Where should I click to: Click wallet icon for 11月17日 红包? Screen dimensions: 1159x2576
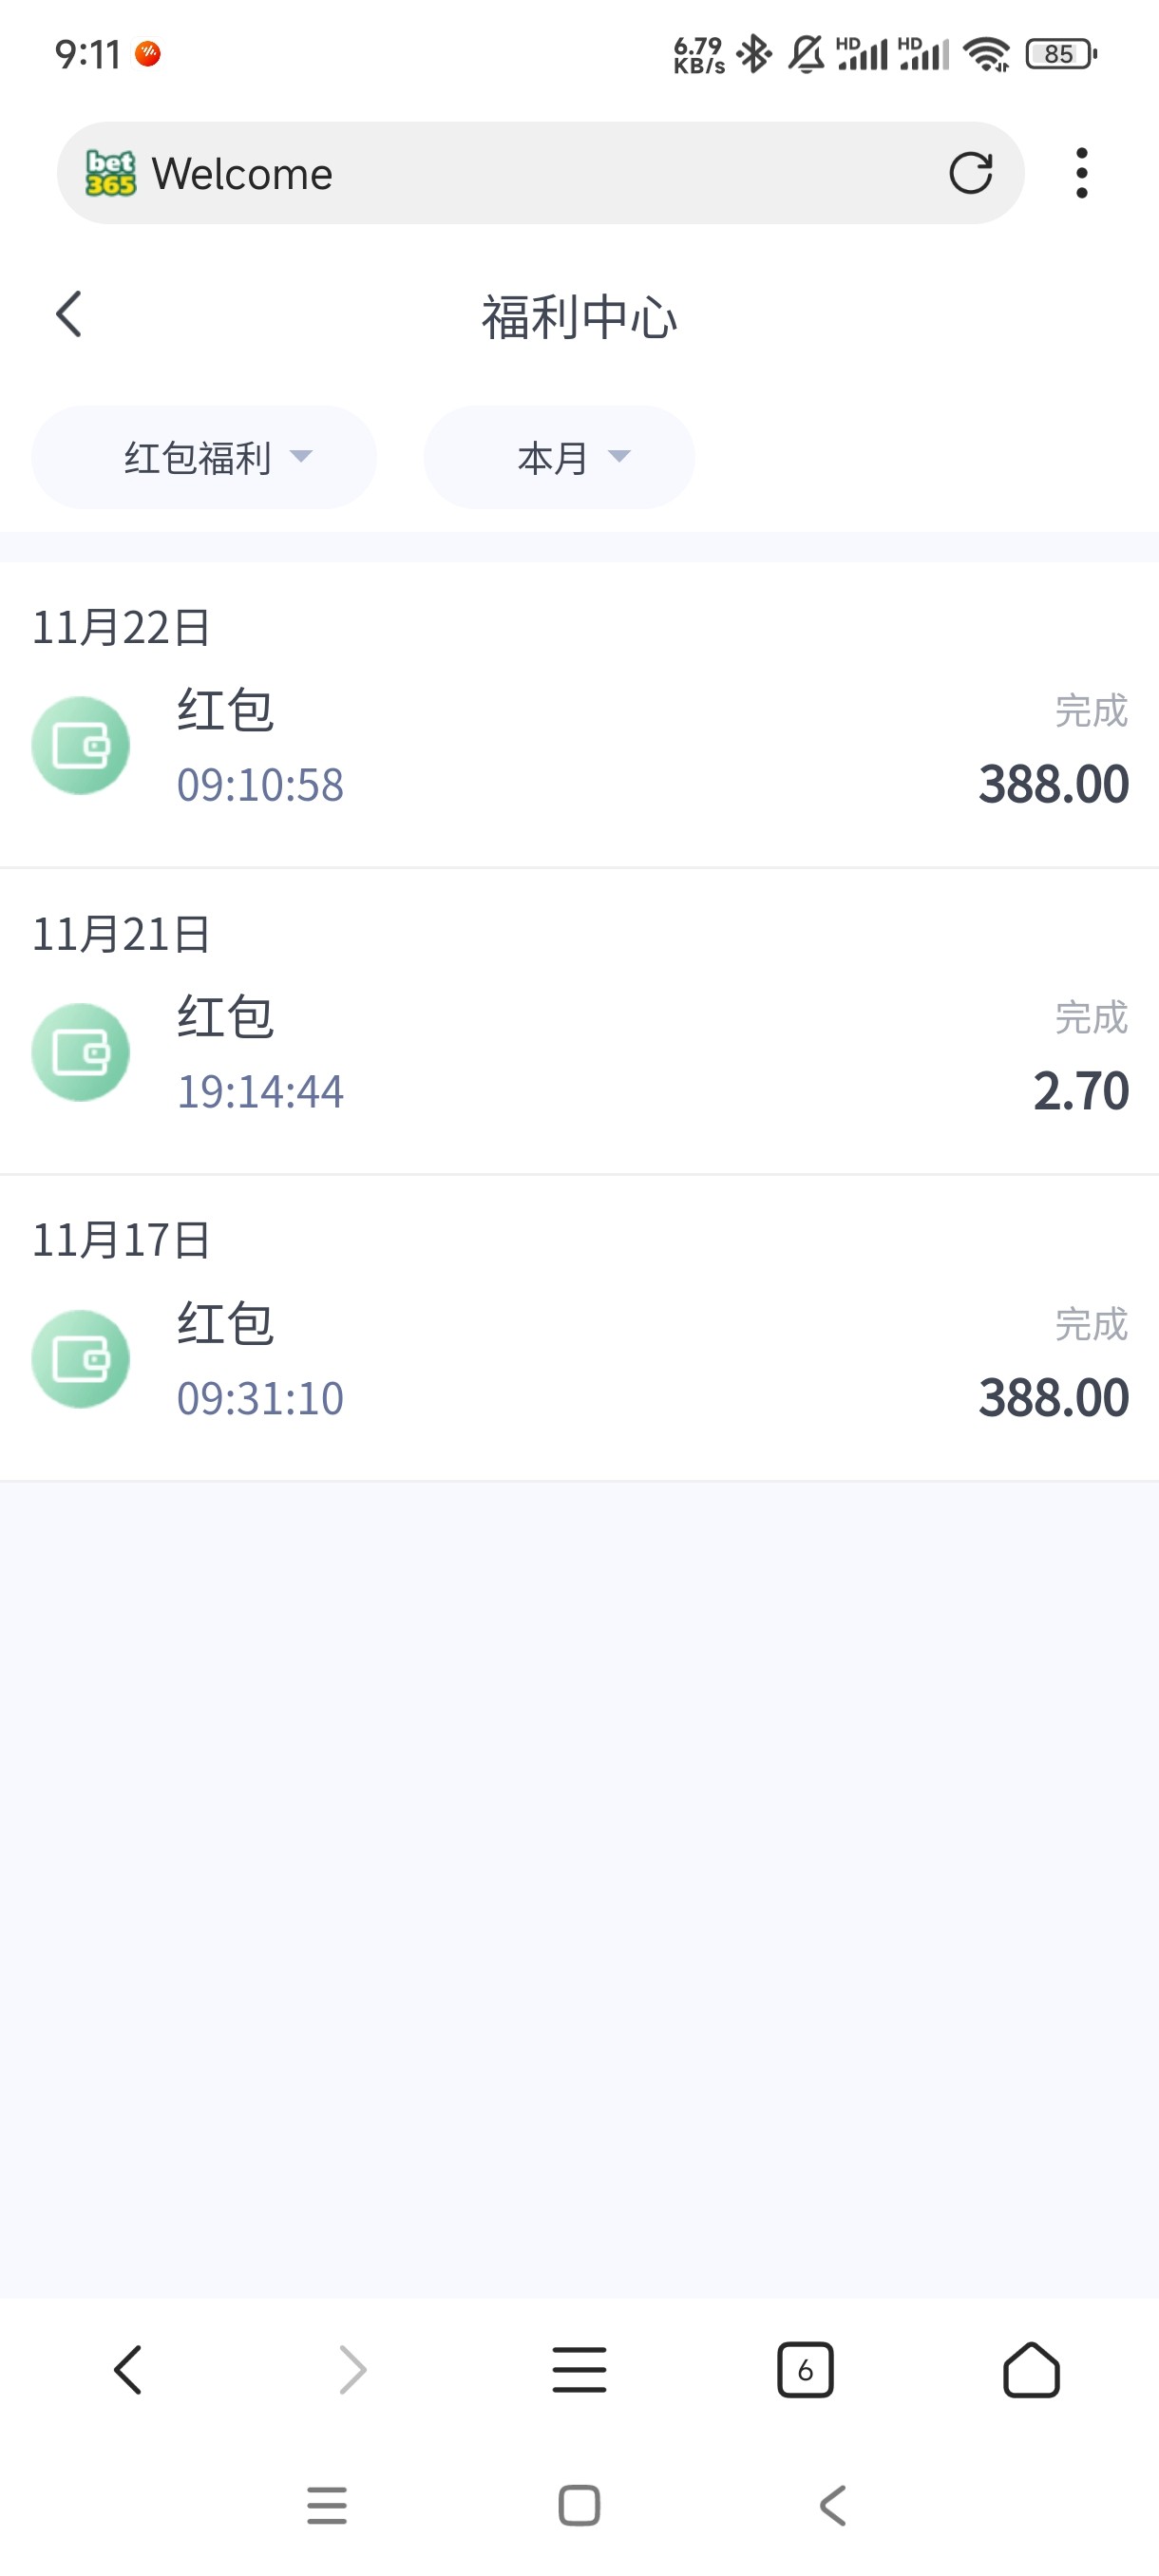(81, 1359)
